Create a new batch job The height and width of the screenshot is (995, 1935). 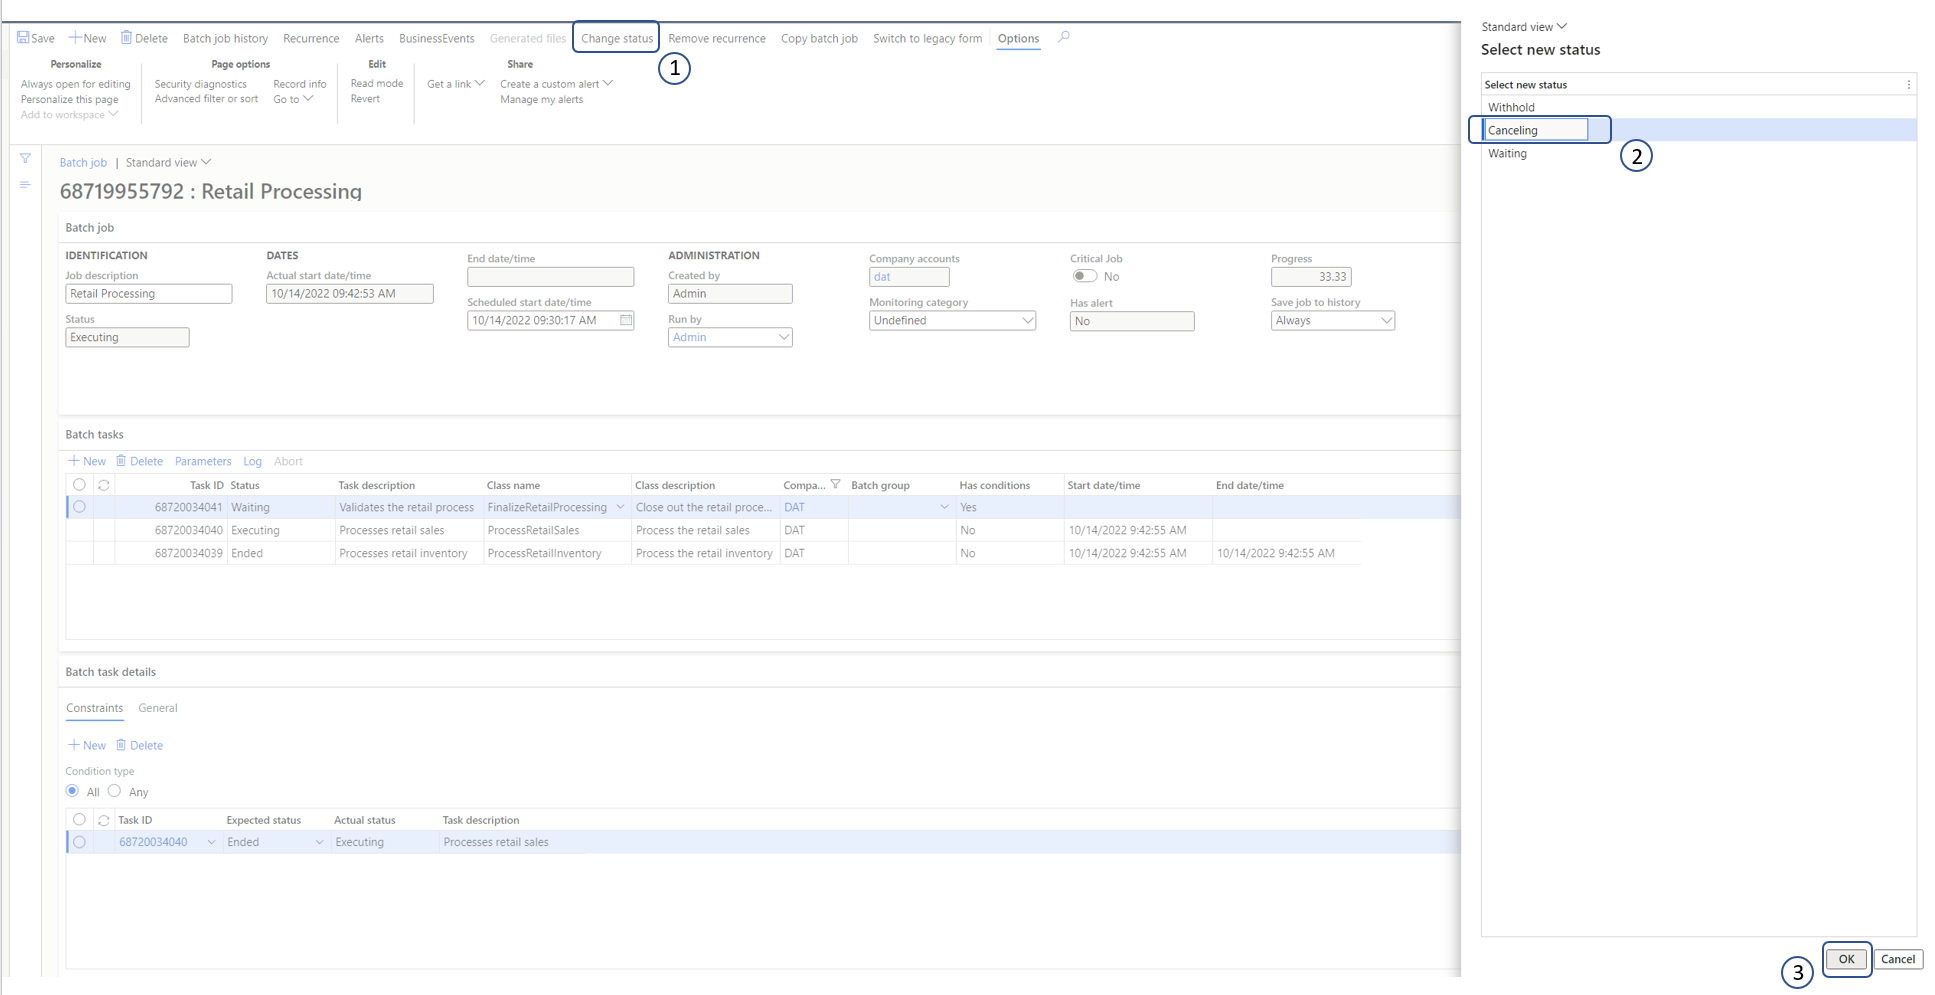[x=87, y=37]
